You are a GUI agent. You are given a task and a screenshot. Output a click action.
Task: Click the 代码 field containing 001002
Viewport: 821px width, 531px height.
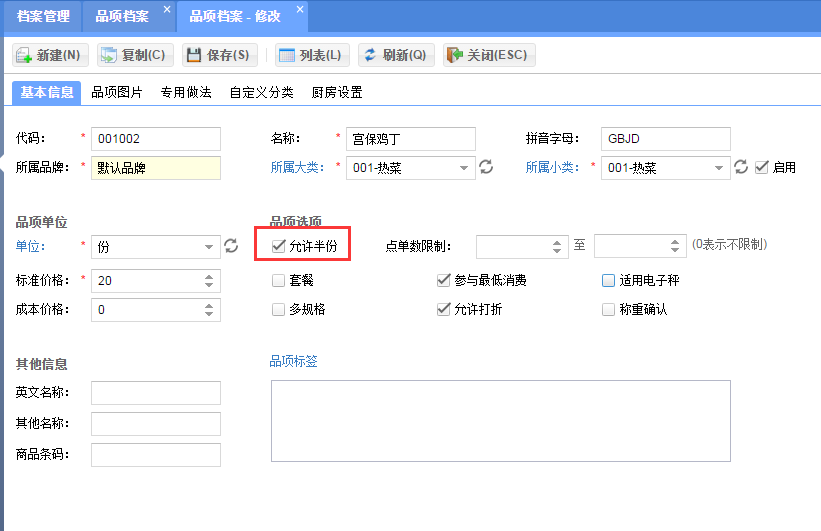pyautogui.click(x=156, y=139)
